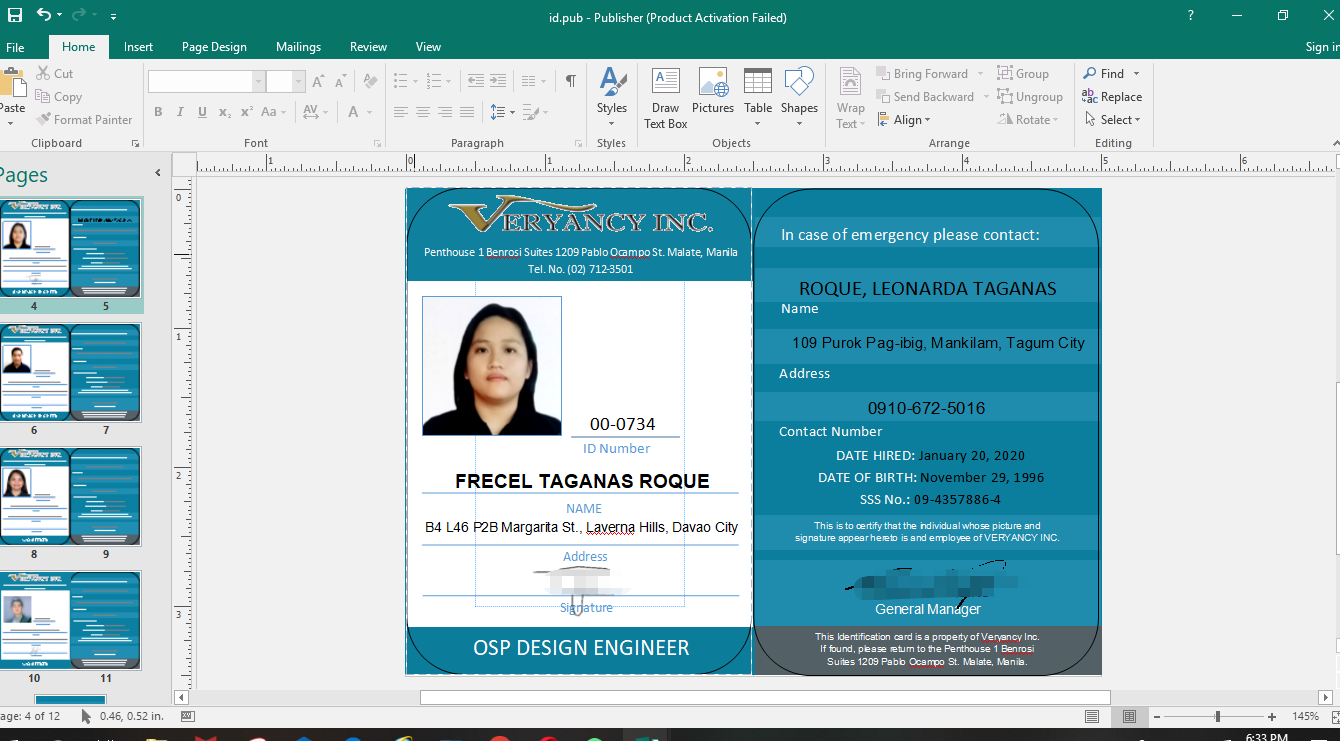Apply subscript formatting
Image resolution: width=1340 pixels, height=741 pixels.
pyautogui.click(x=224, y=112)
